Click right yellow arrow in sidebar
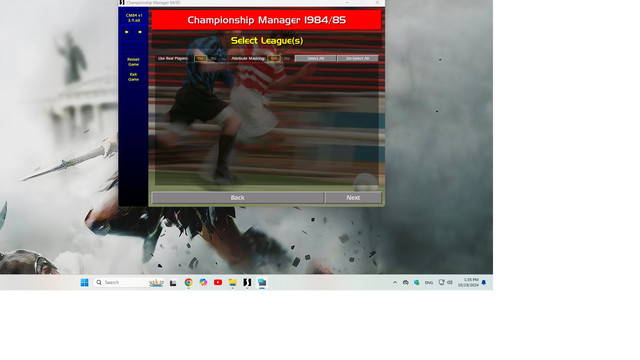 pos(140,32)
